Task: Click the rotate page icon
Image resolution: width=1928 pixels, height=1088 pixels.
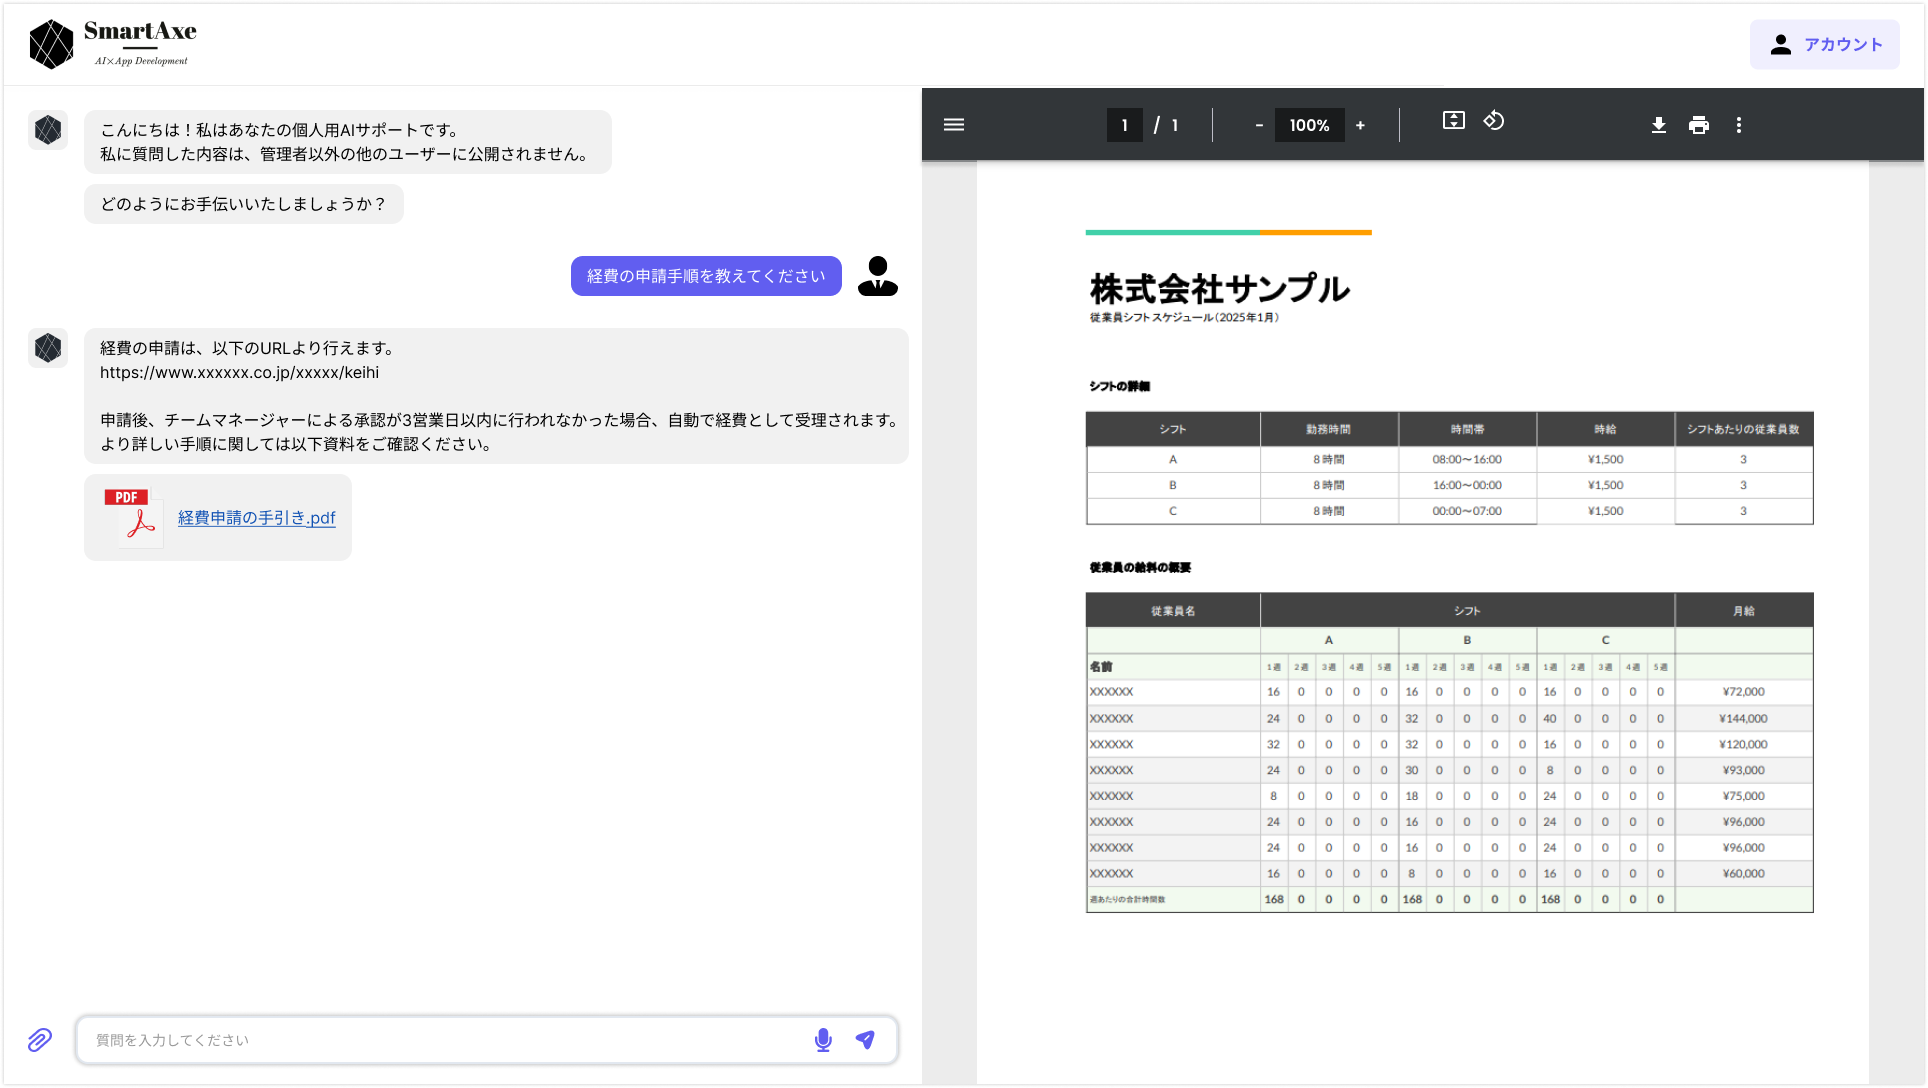Action: [1493, 121]
